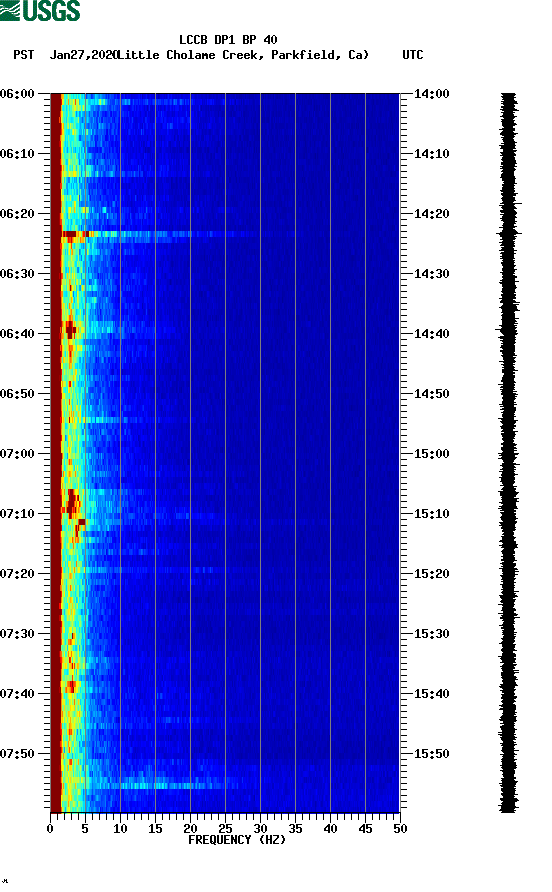The height and width of the screenshot is (892, 552).
Task: Click the "Jan27,2020" date text
Action: coord(83,55)
